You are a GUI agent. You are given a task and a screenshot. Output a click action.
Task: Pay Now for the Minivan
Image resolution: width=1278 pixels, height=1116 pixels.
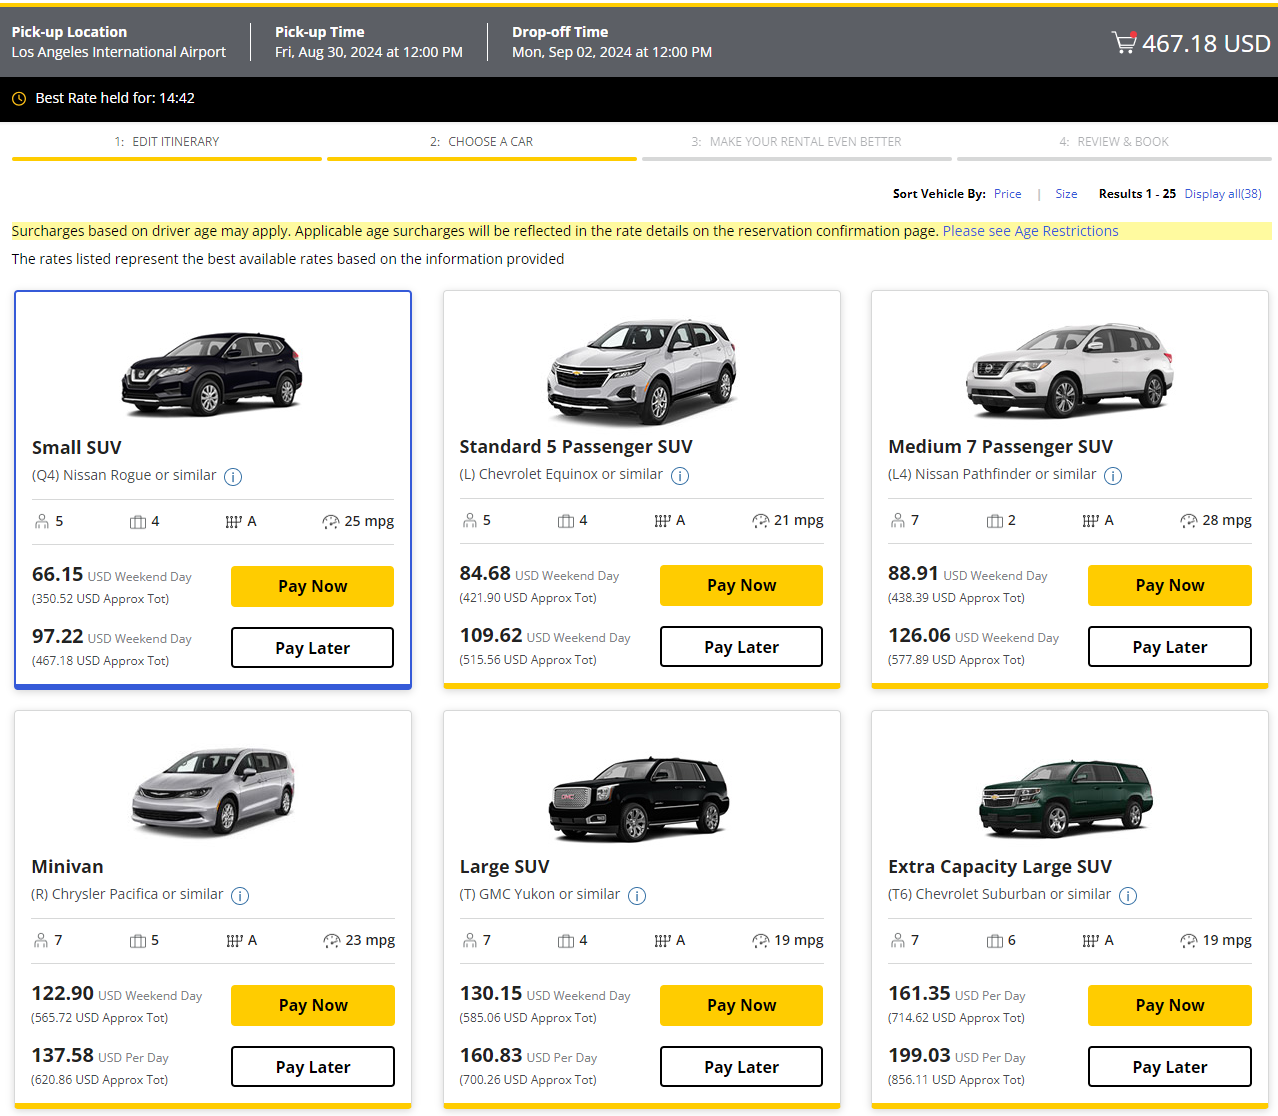[x=313, y=1006]
